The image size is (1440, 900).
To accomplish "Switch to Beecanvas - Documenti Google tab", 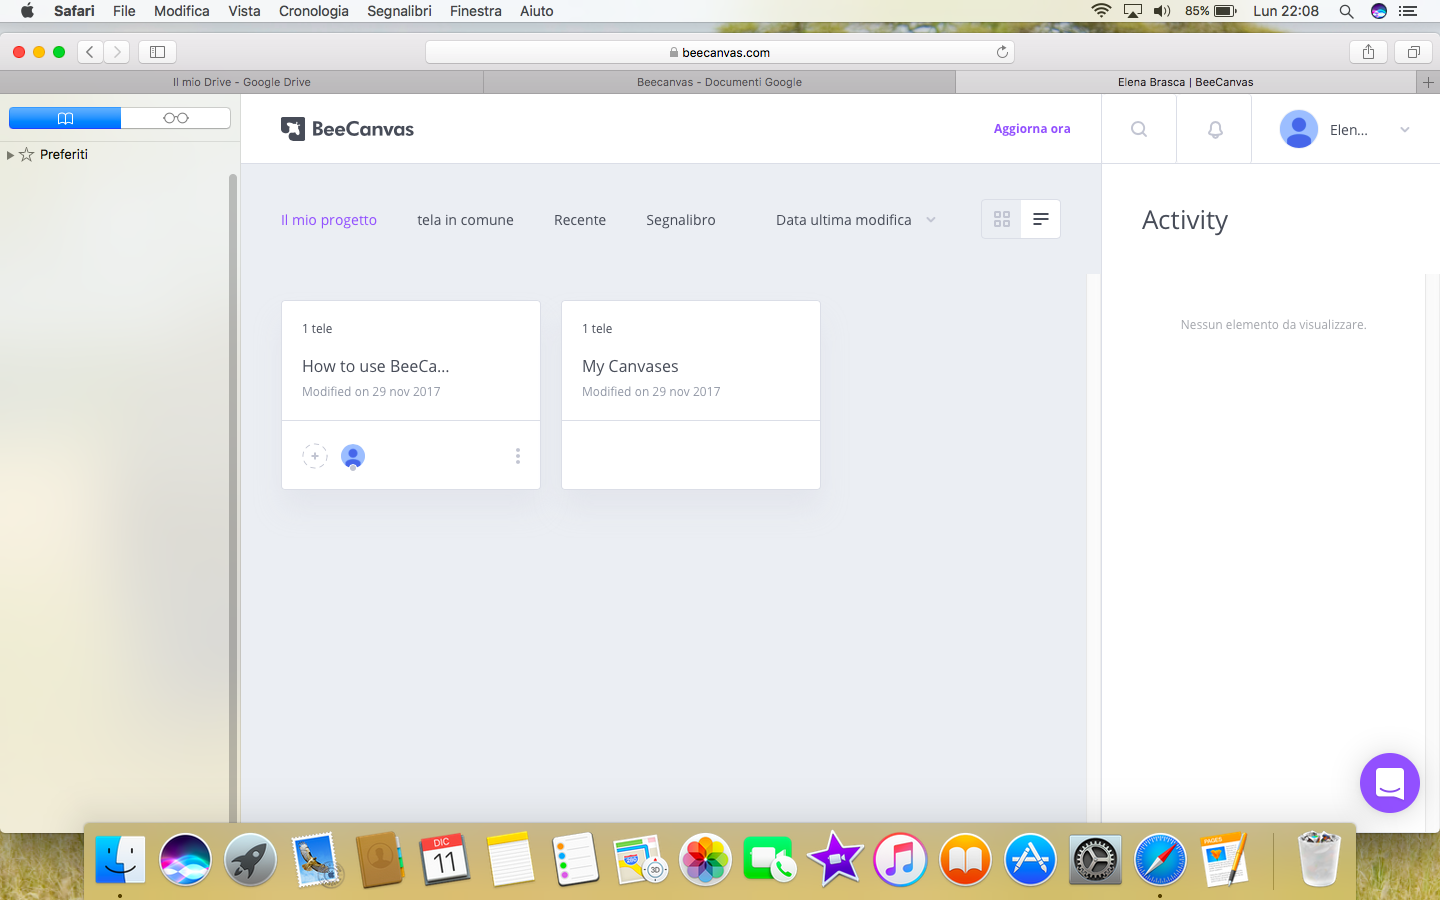I will click(720, 82).
